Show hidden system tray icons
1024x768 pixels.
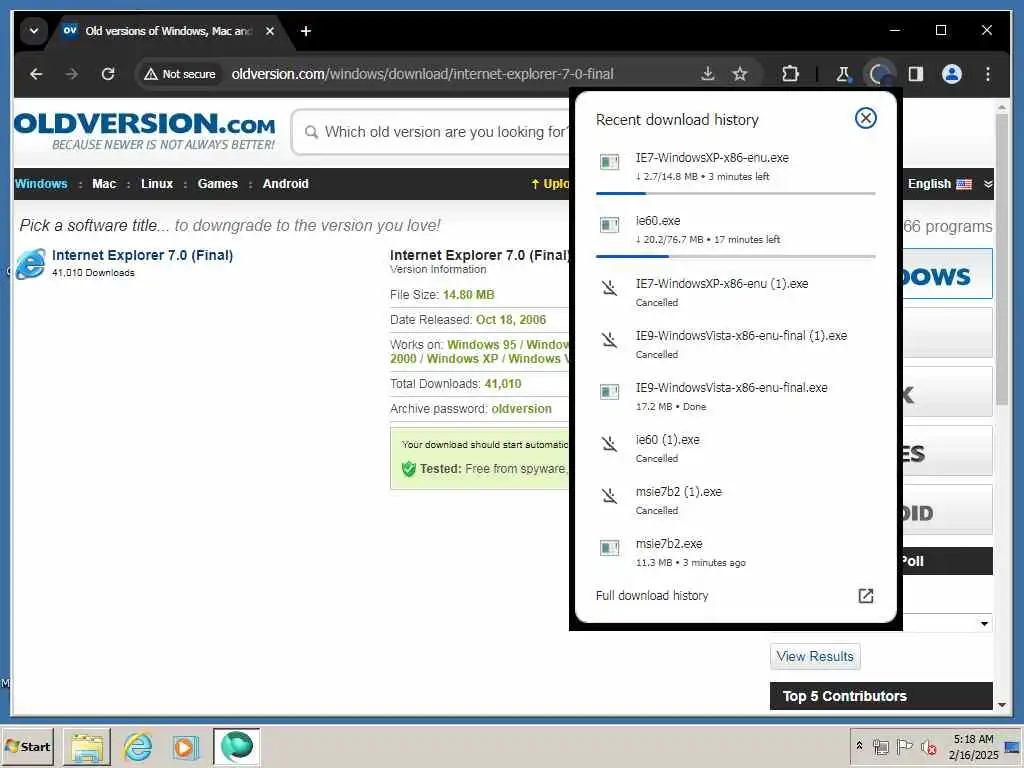click(859, 746)
